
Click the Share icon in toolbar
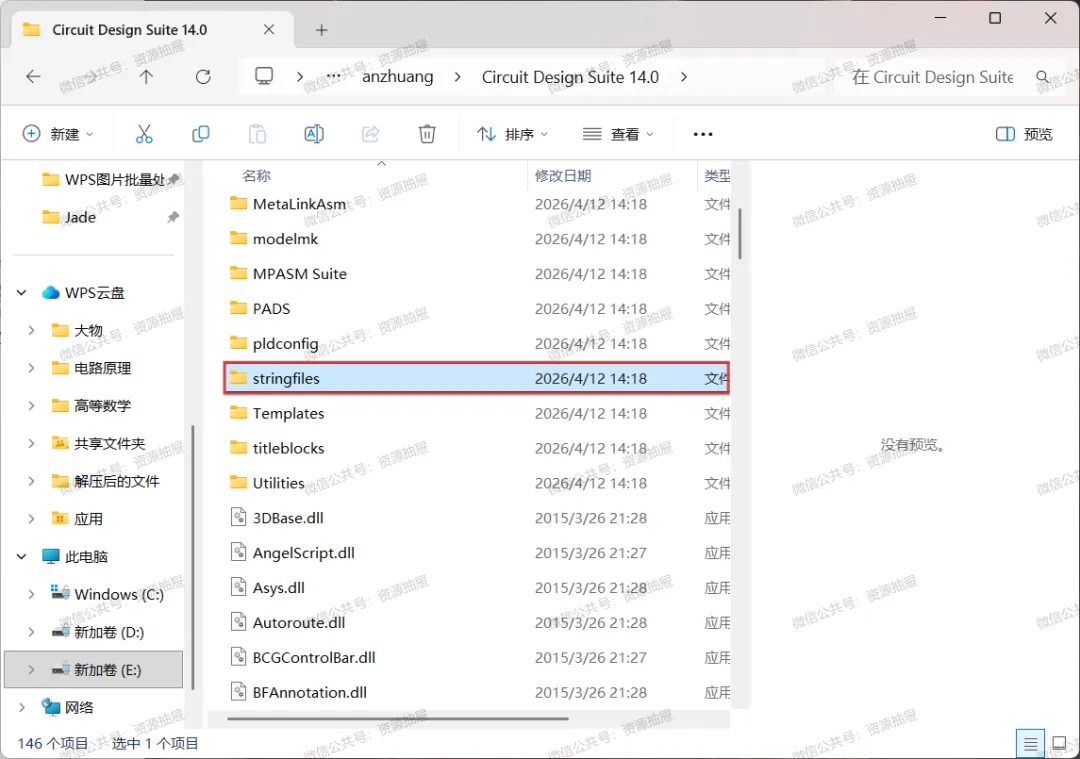click(371, 134)
